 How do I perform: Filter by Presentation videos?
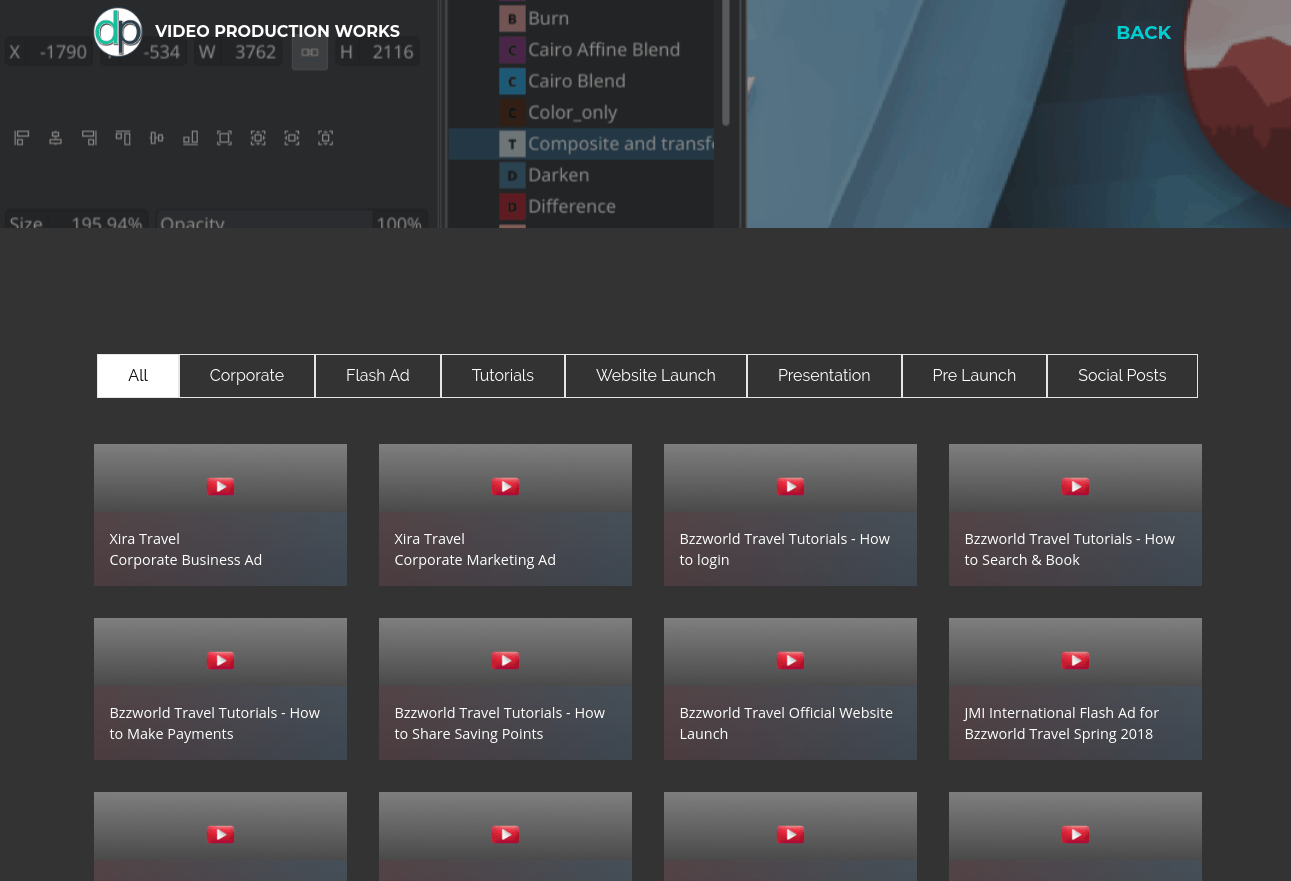[824, 376]
